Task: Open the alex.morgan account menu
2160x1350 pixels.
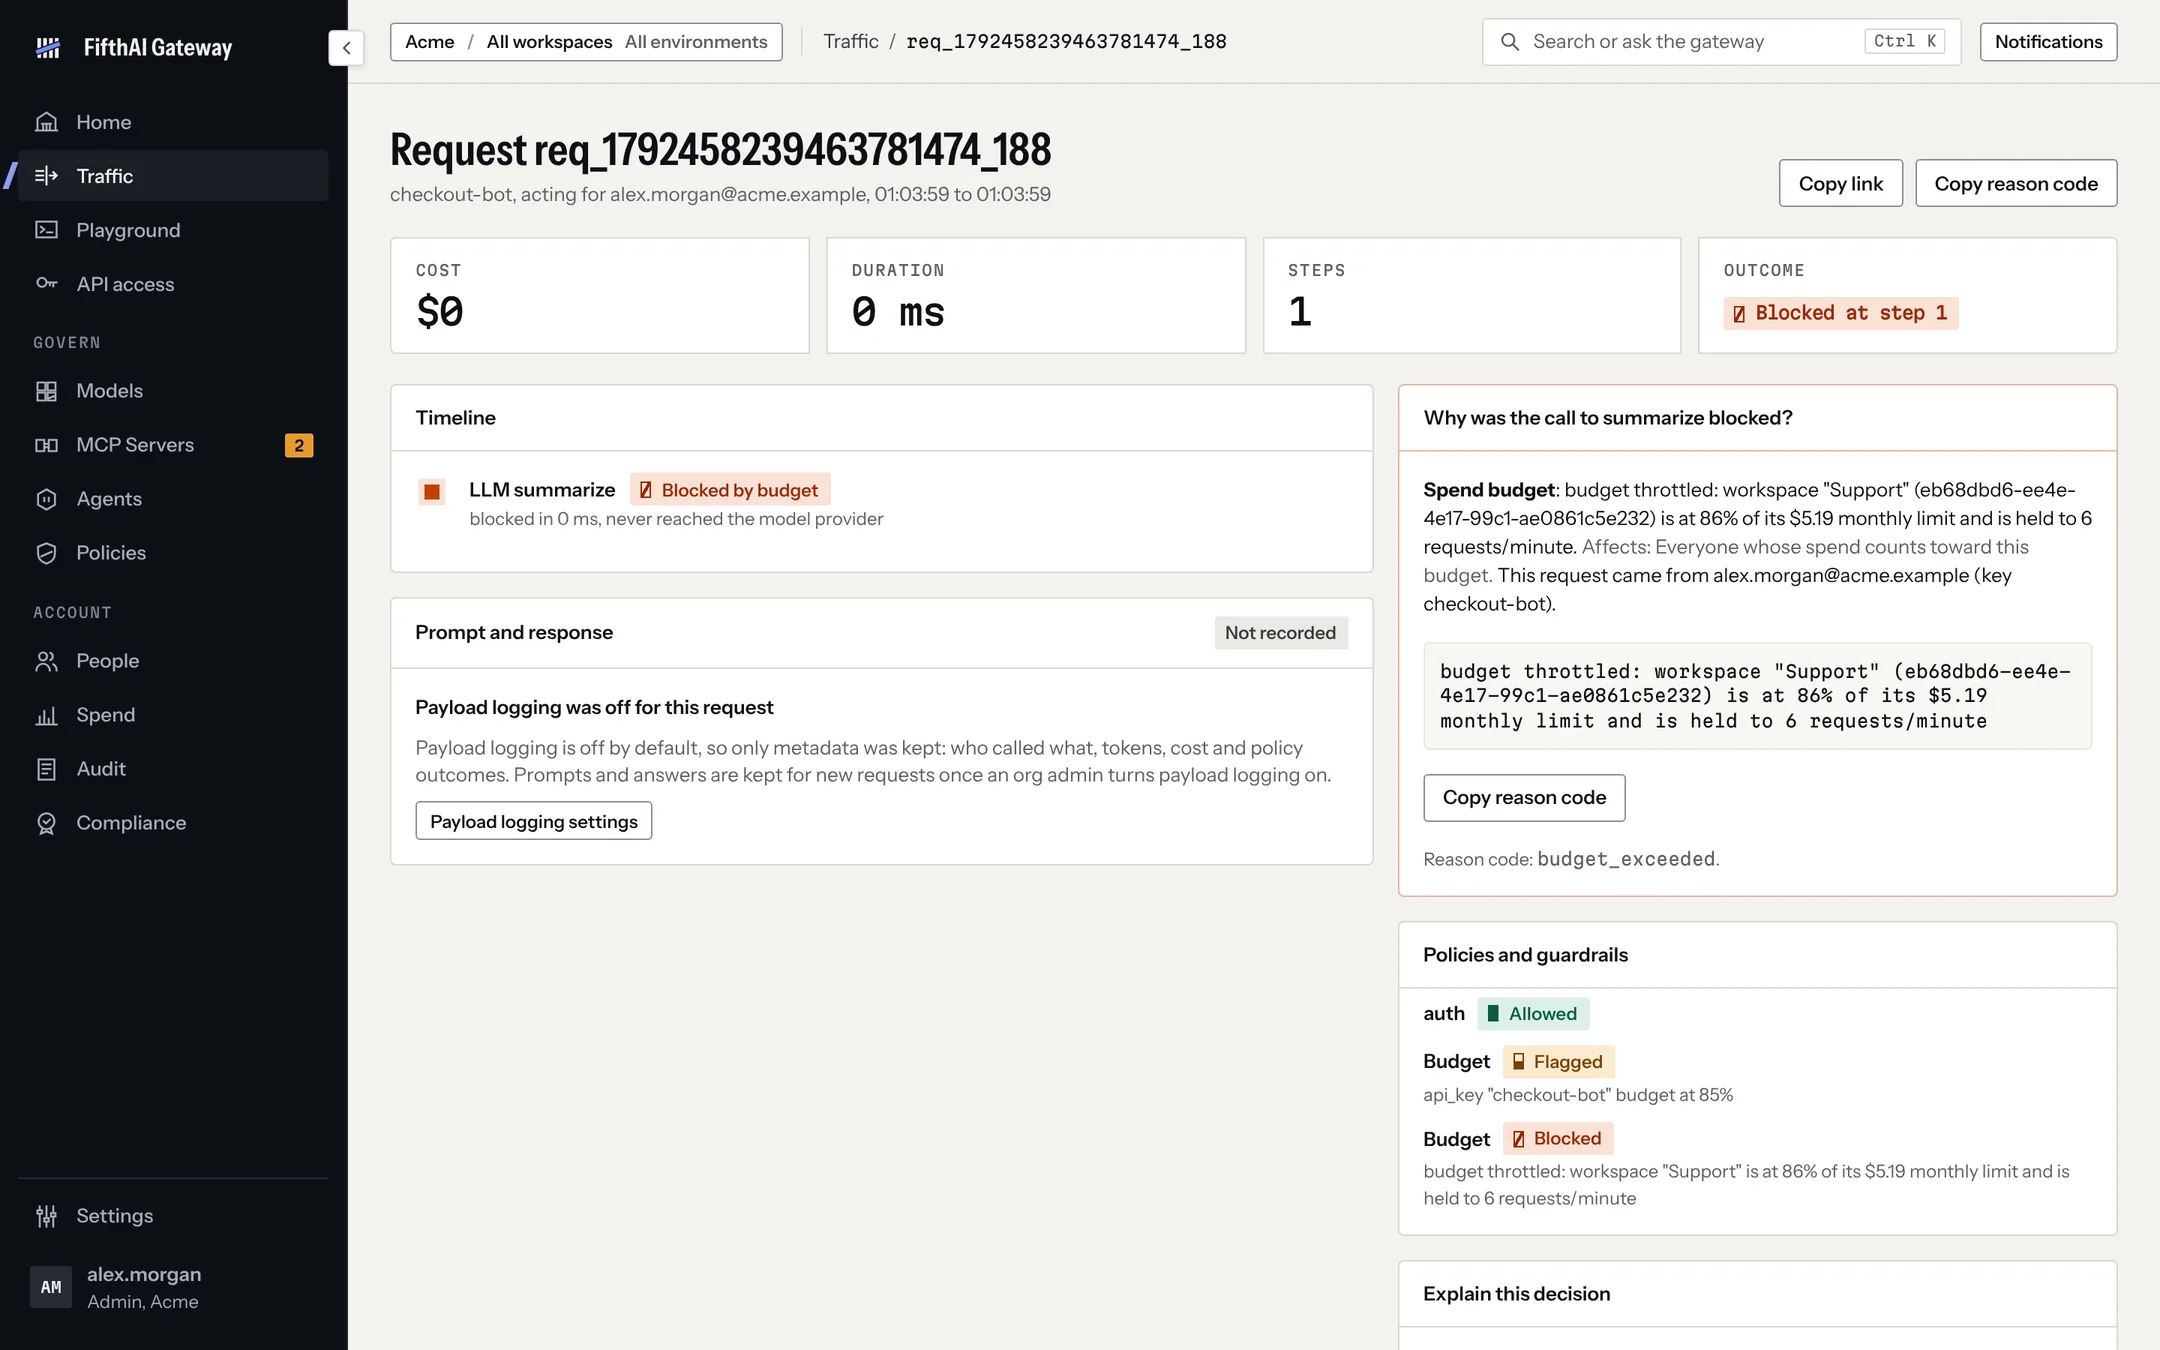Action: tap(173, 1287)
